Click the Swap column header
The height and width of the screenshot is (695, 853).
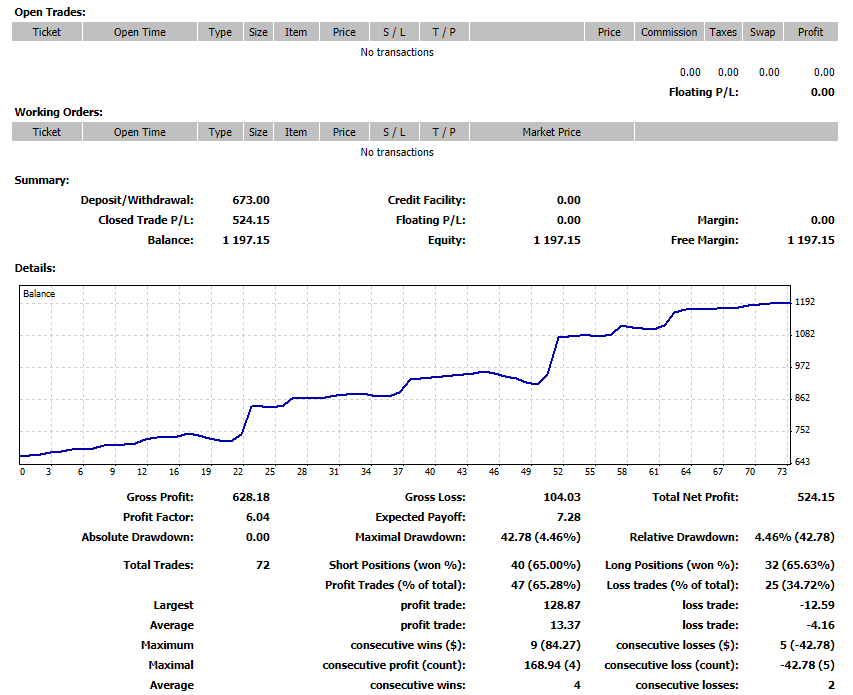click(x=762, y=32)
